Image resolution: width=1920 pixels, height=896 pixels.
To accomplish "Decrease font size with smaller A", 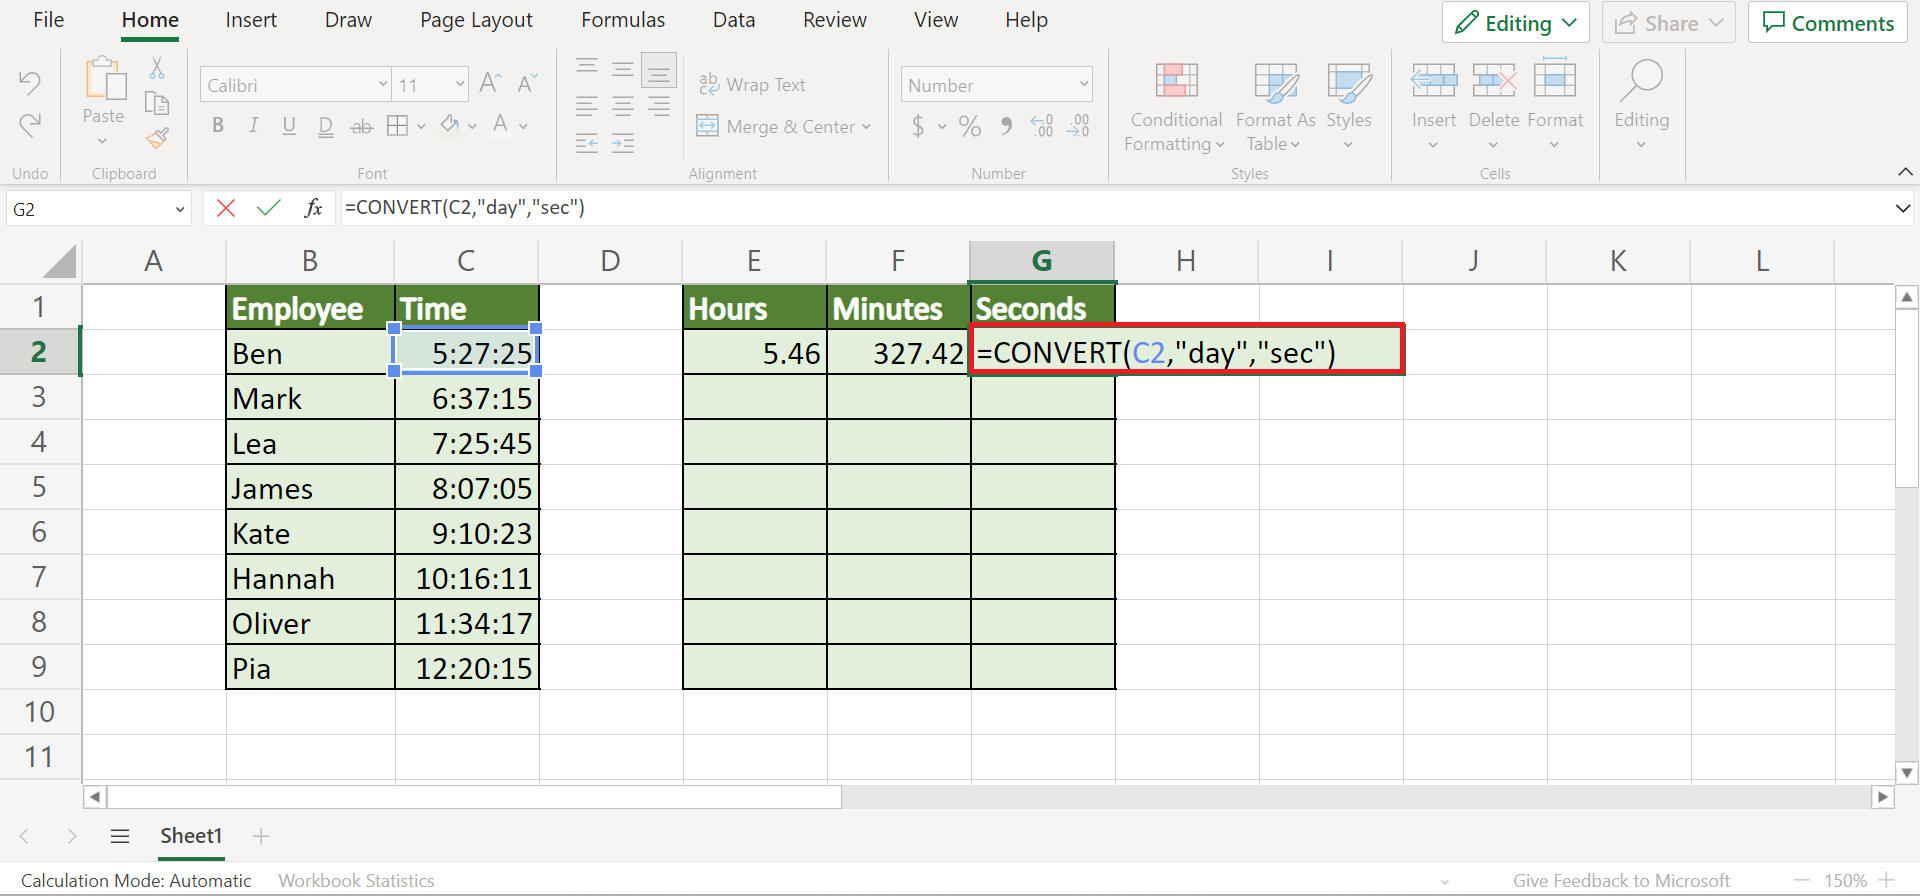I will click(527, 84).
